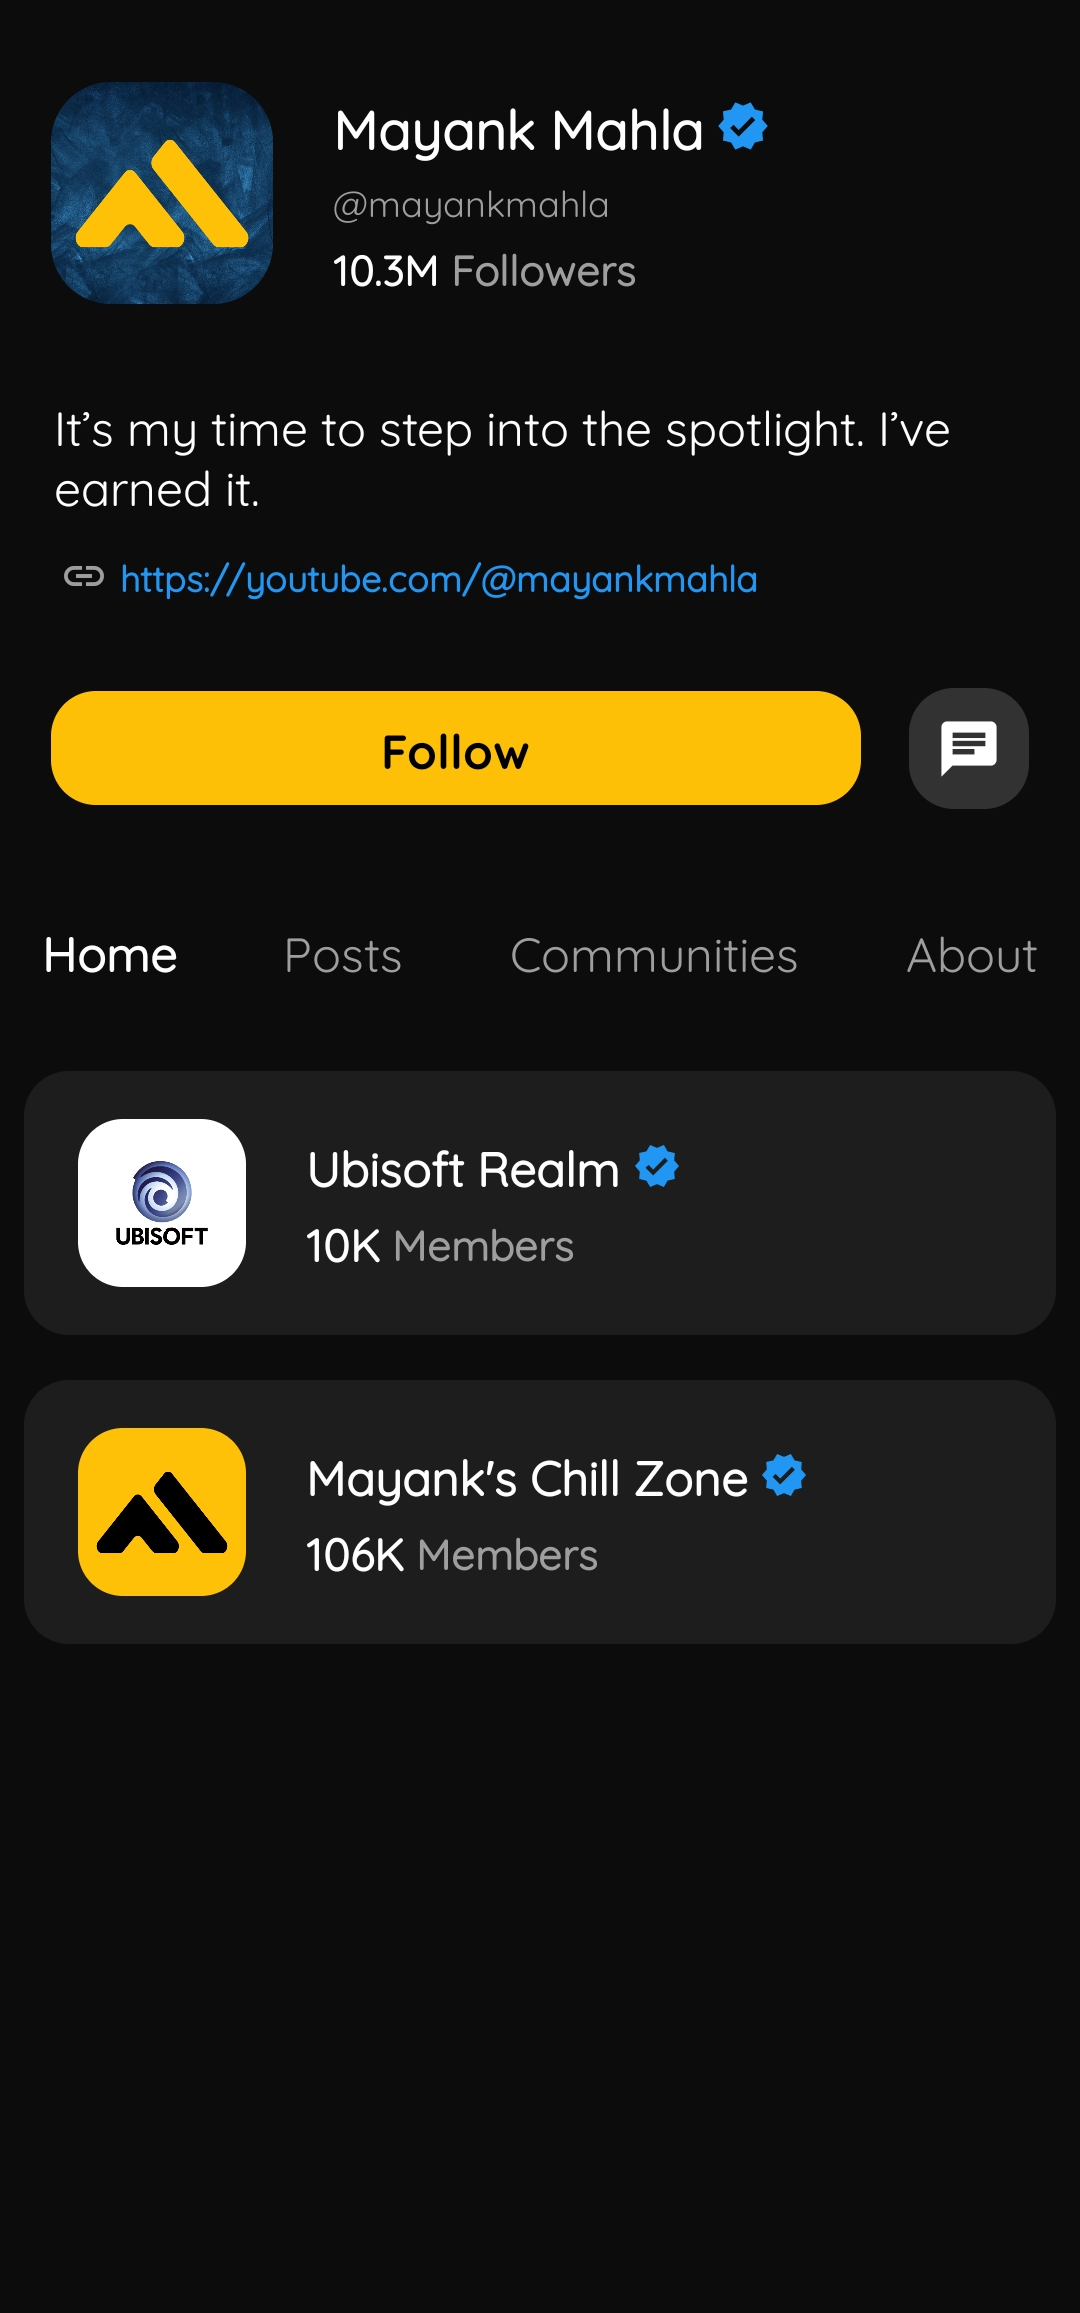
Task: Open the YouTube channel link
Action: pos(439,580)
